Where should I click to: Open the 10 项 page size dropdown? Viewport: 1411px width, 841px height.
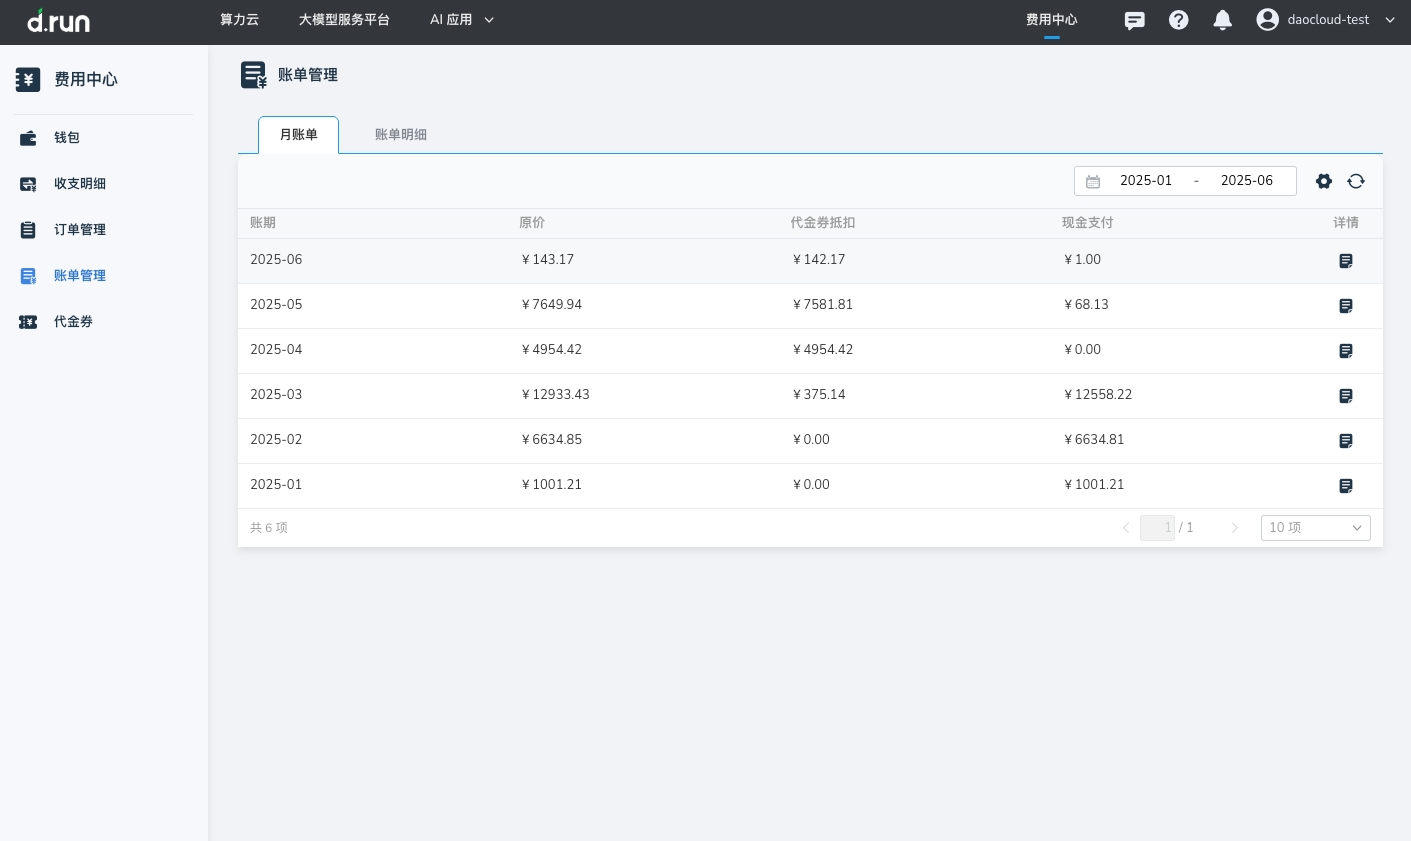pyautogui.click(x=1316, y=528)
